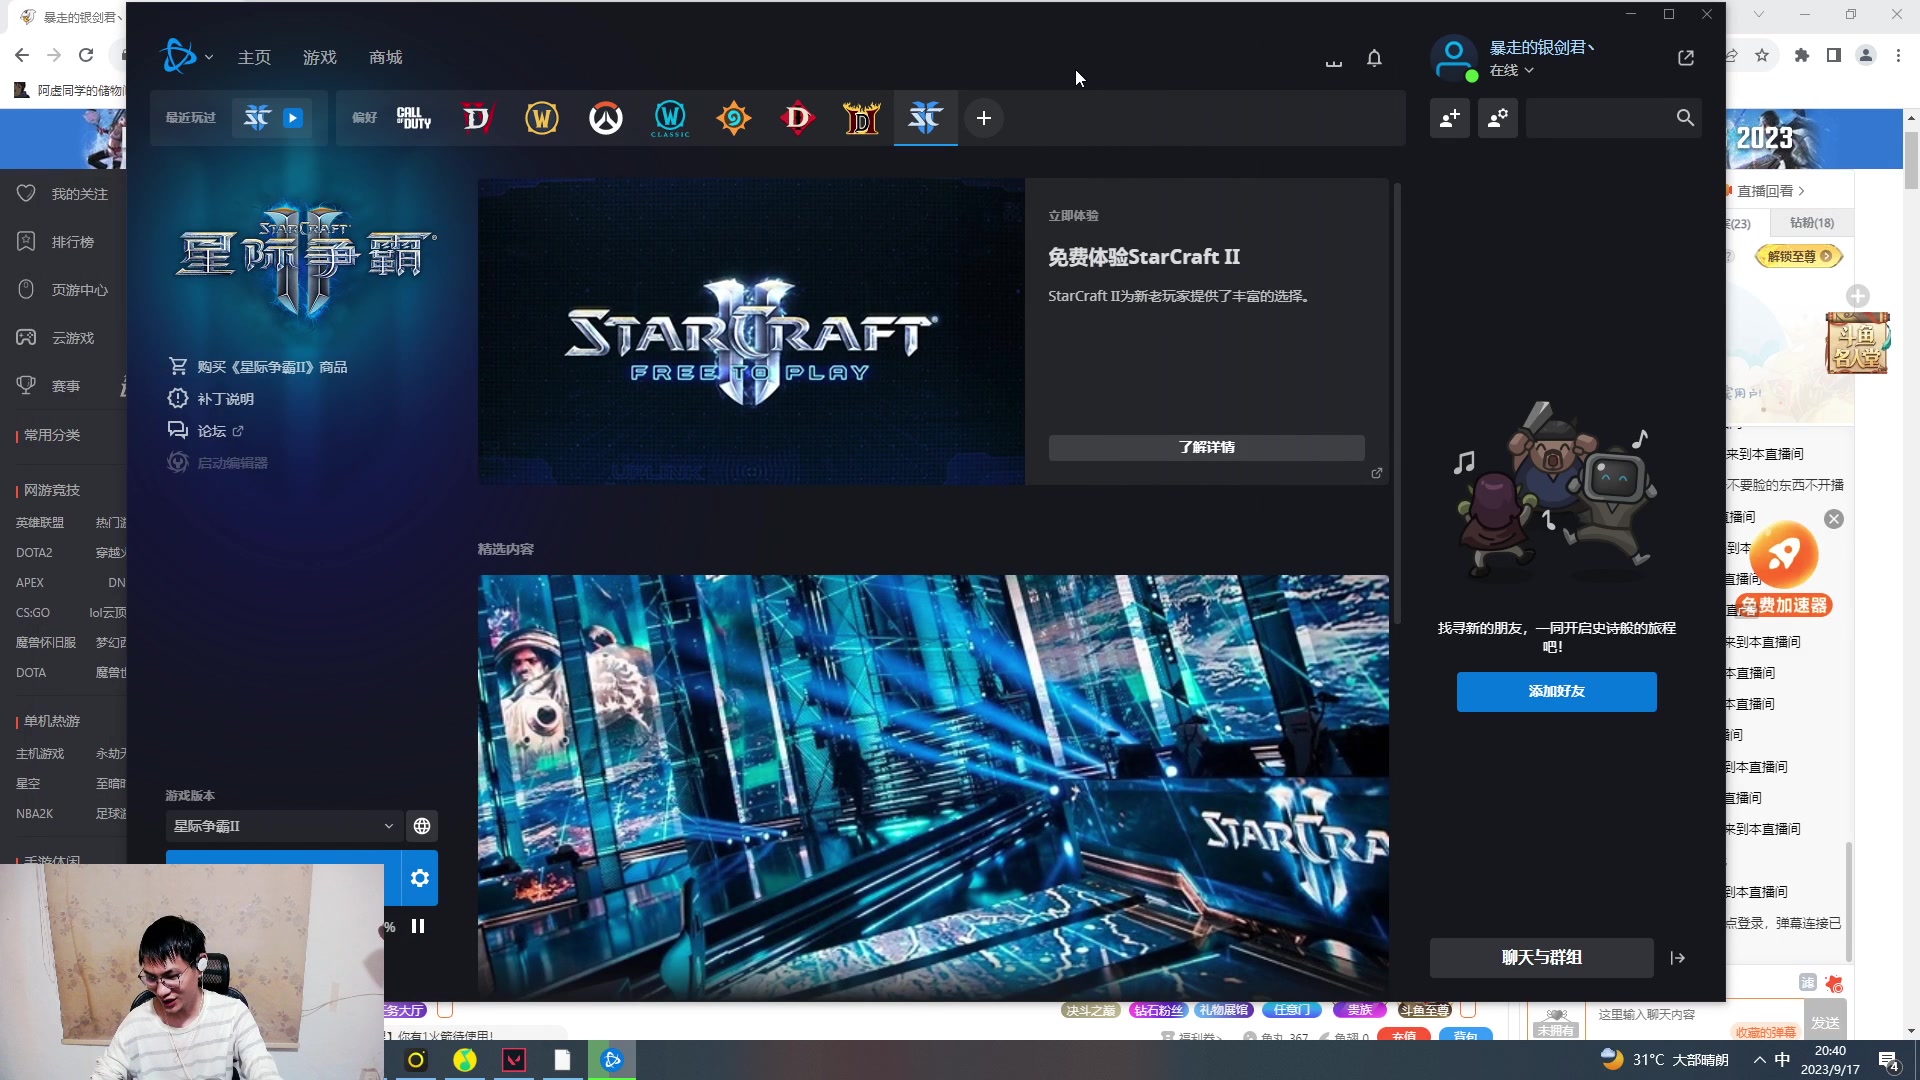Pause the game download progress

418,926
